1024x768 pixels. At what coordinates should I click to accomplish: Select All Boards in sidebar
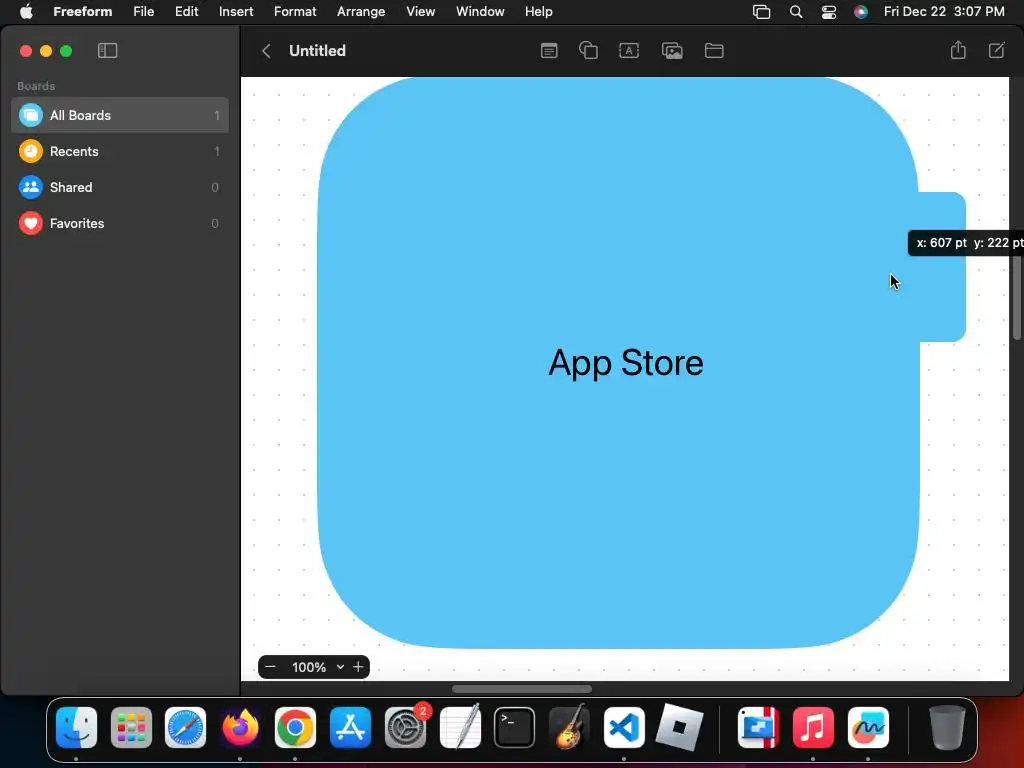click(120, 115)
